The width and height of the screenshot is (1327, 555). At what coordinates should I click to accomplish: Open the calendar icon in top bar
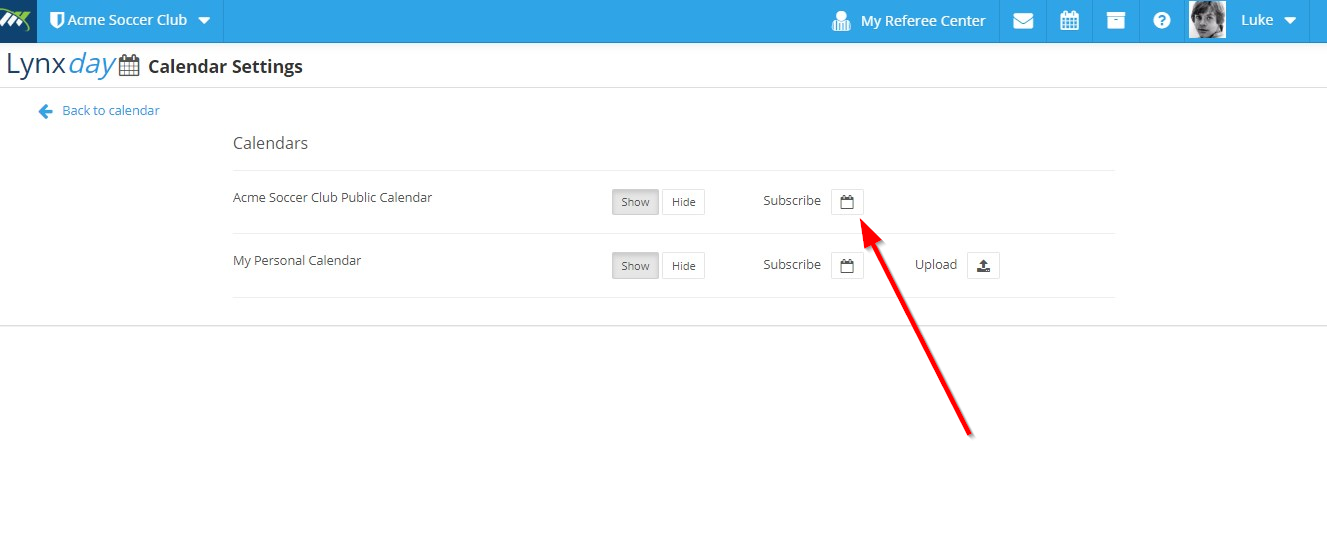coord(1069,21)
